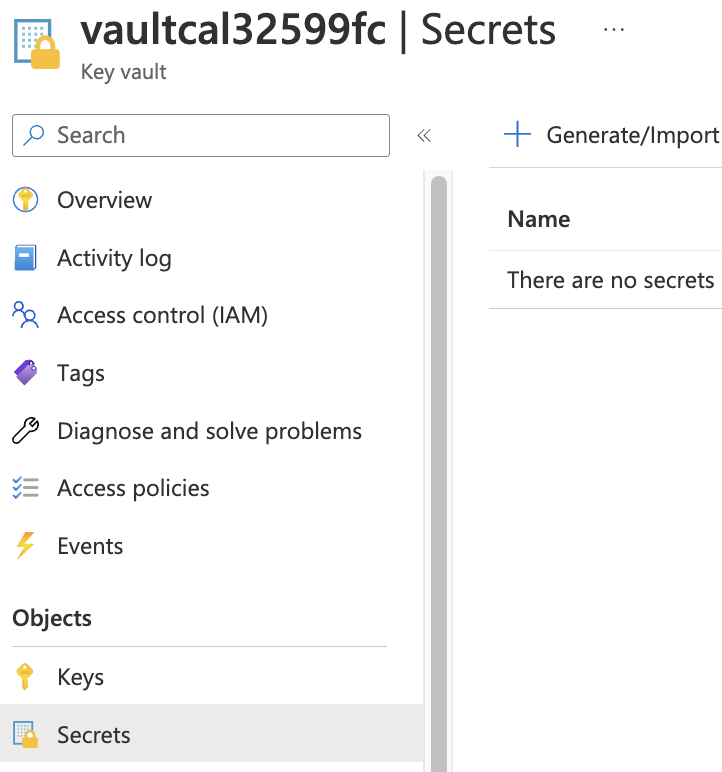This screenshot has height=772, width=722.
Task: Click the yellow Keys icon
Action: [25, 677]
